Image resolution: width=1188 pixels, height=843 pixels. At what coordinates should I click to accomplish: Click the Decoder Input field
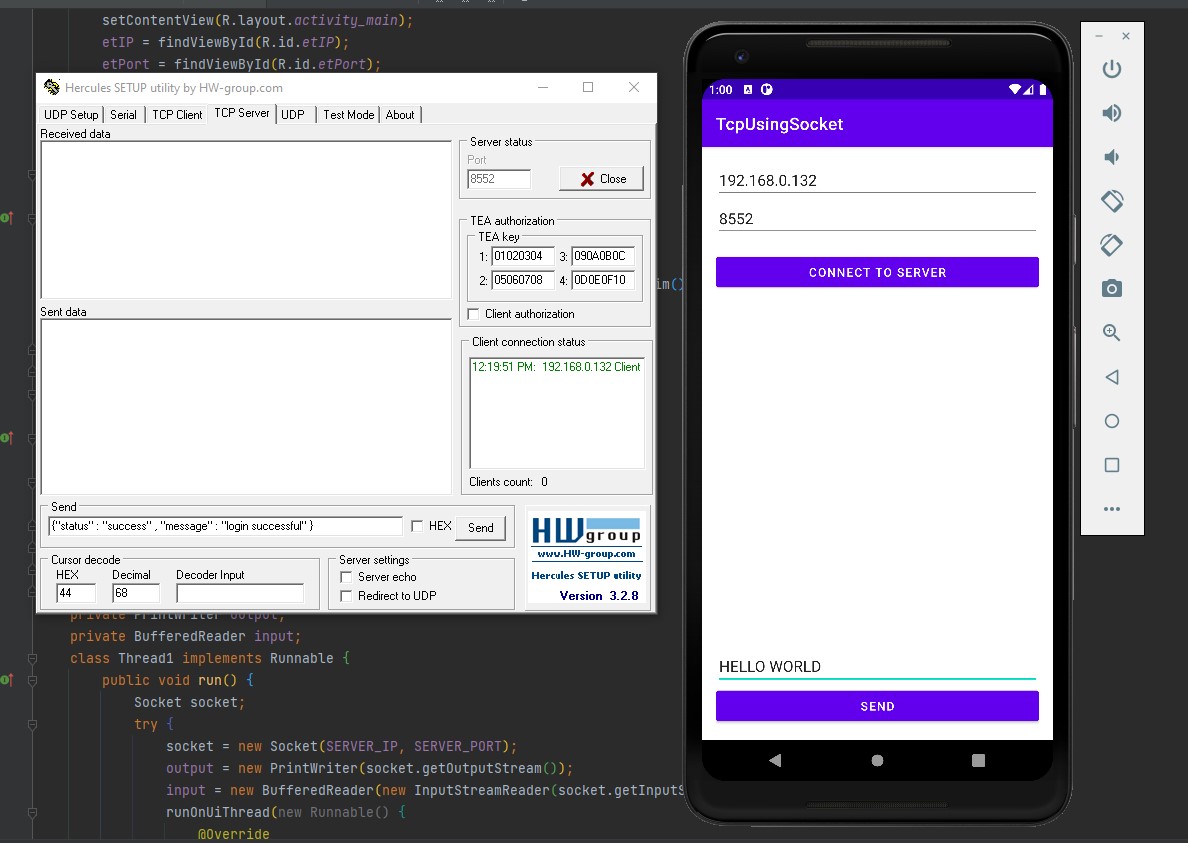click(x=239, y=593)
